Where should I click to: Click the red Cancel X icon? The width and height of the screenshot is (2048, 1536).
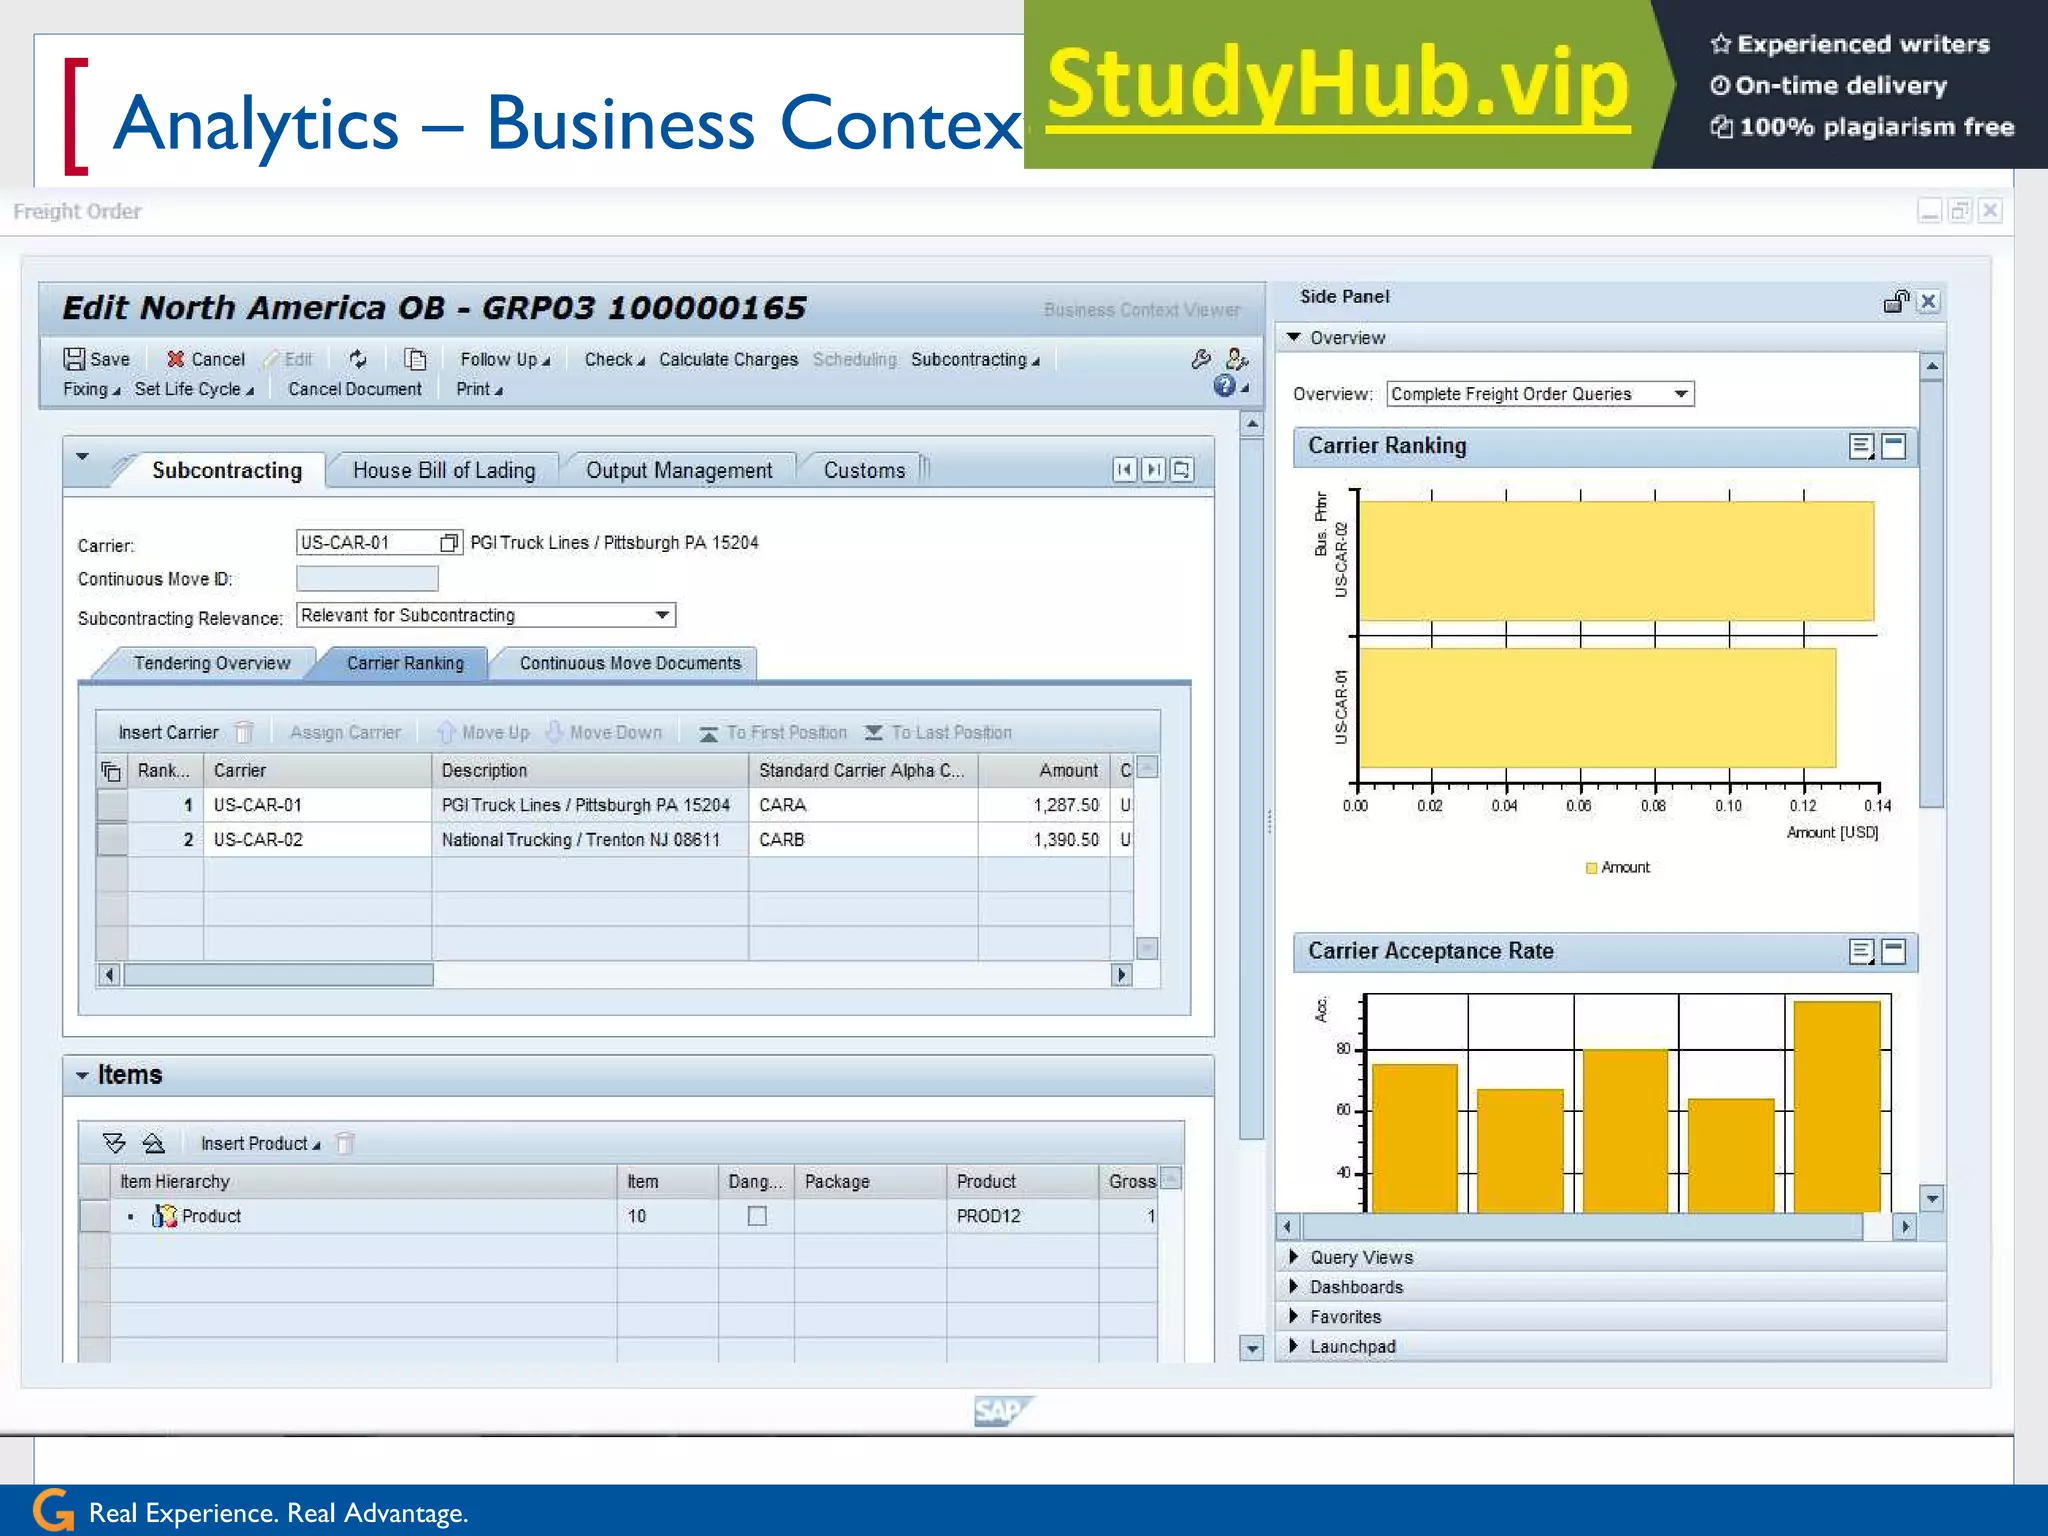(x=175, y=359)
